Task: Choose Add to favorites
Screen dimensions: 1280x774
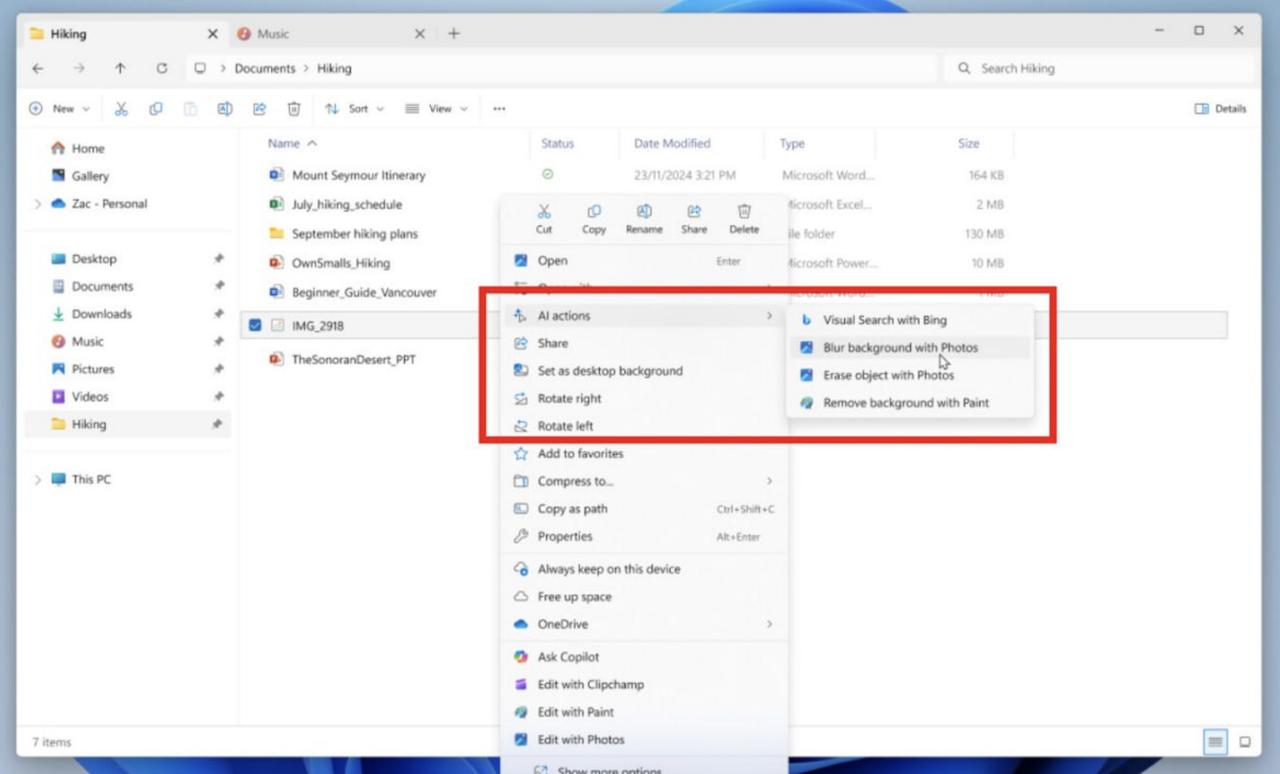Action: 644,454
